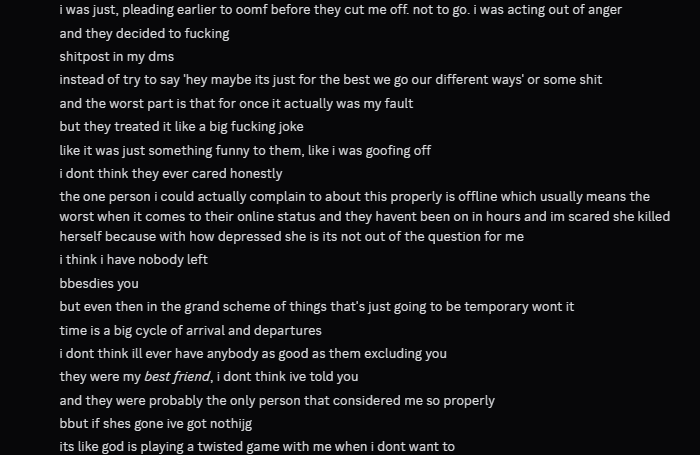
Task: Click the "i was goofing off" message line
Action: [x=245, y=150]
